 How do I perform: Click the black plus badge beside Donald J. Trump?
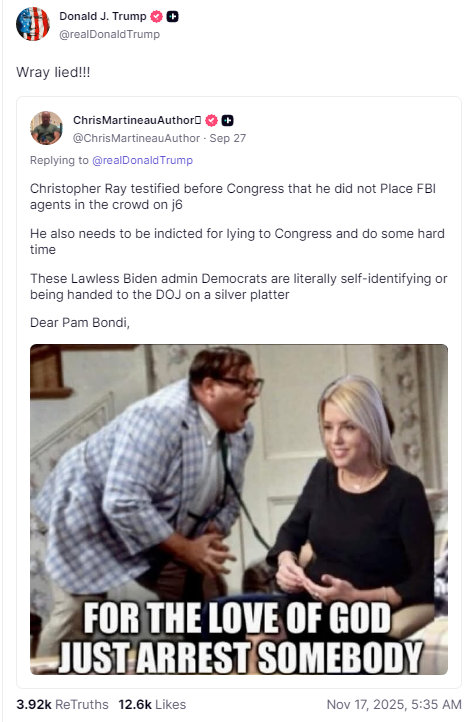click(173, 17)
